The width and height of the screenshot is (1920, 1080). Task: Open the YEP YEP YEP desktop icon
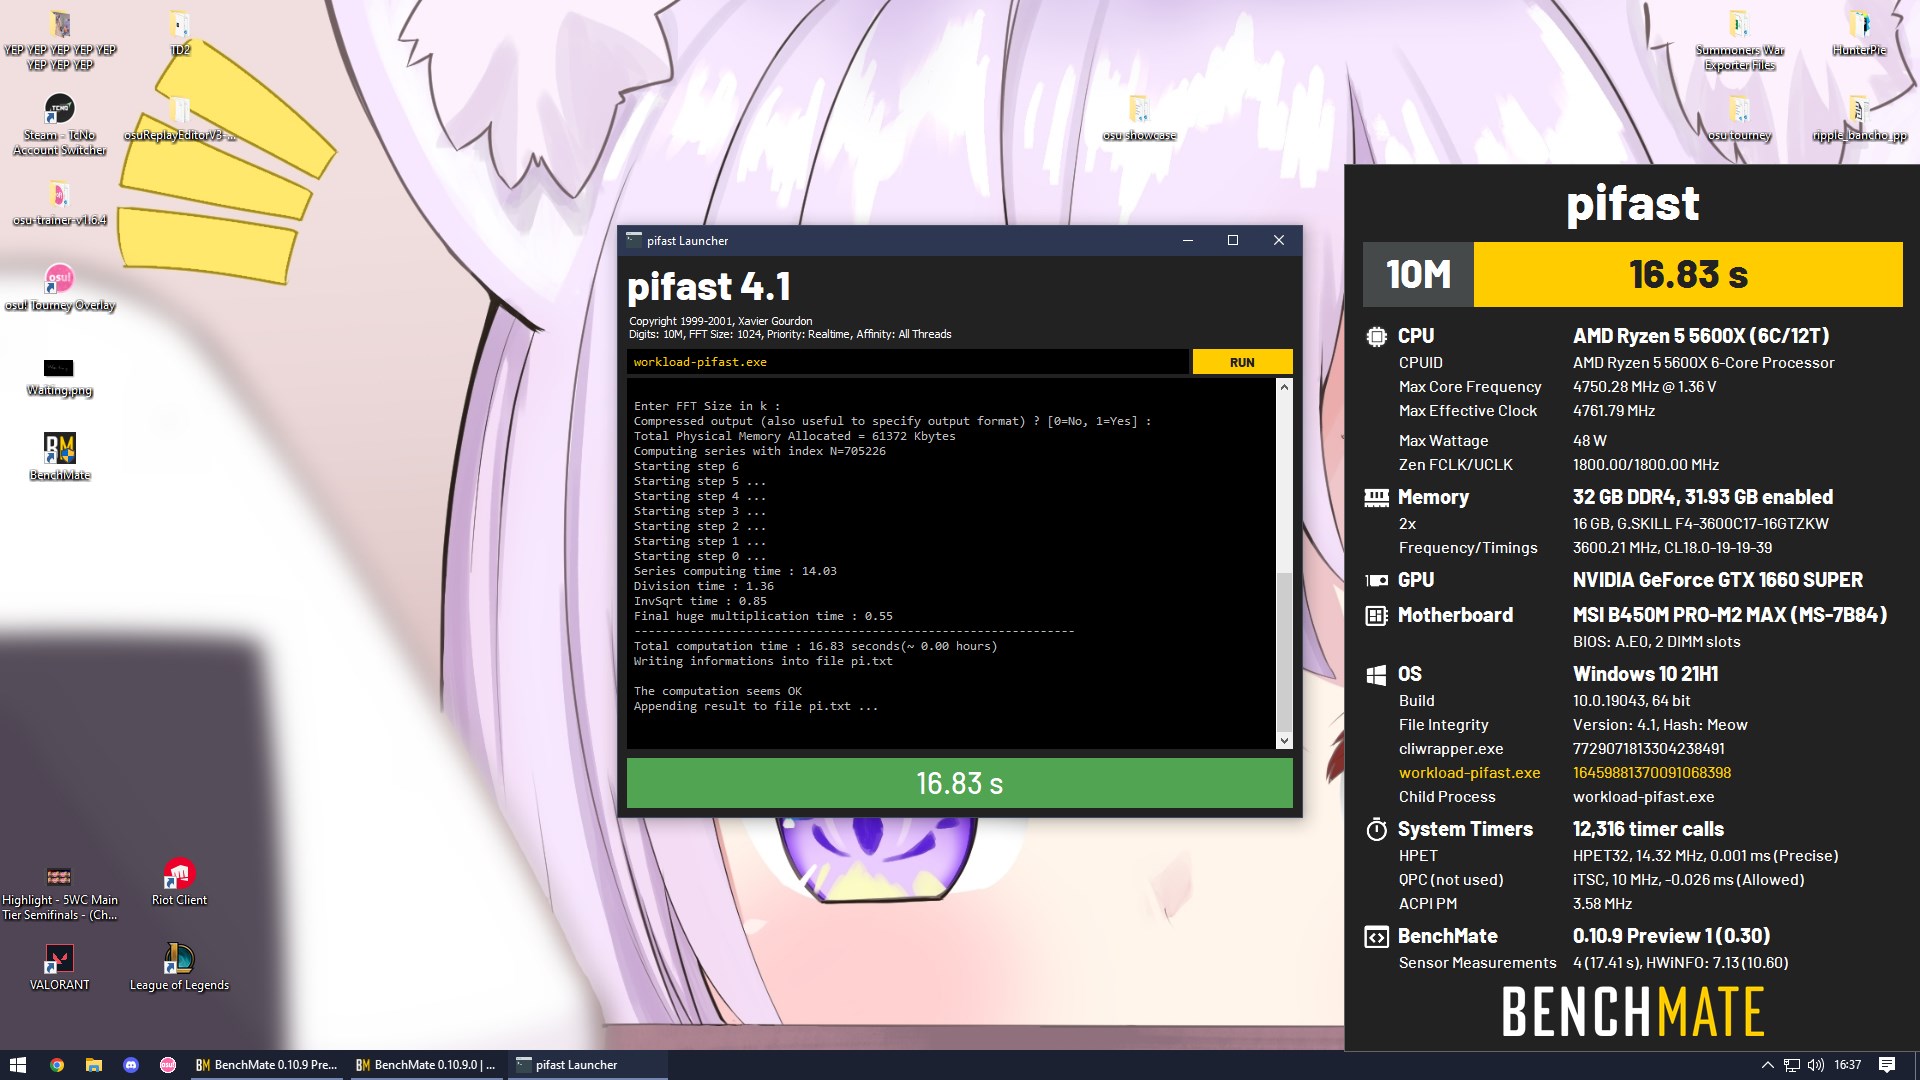point(60,40)
